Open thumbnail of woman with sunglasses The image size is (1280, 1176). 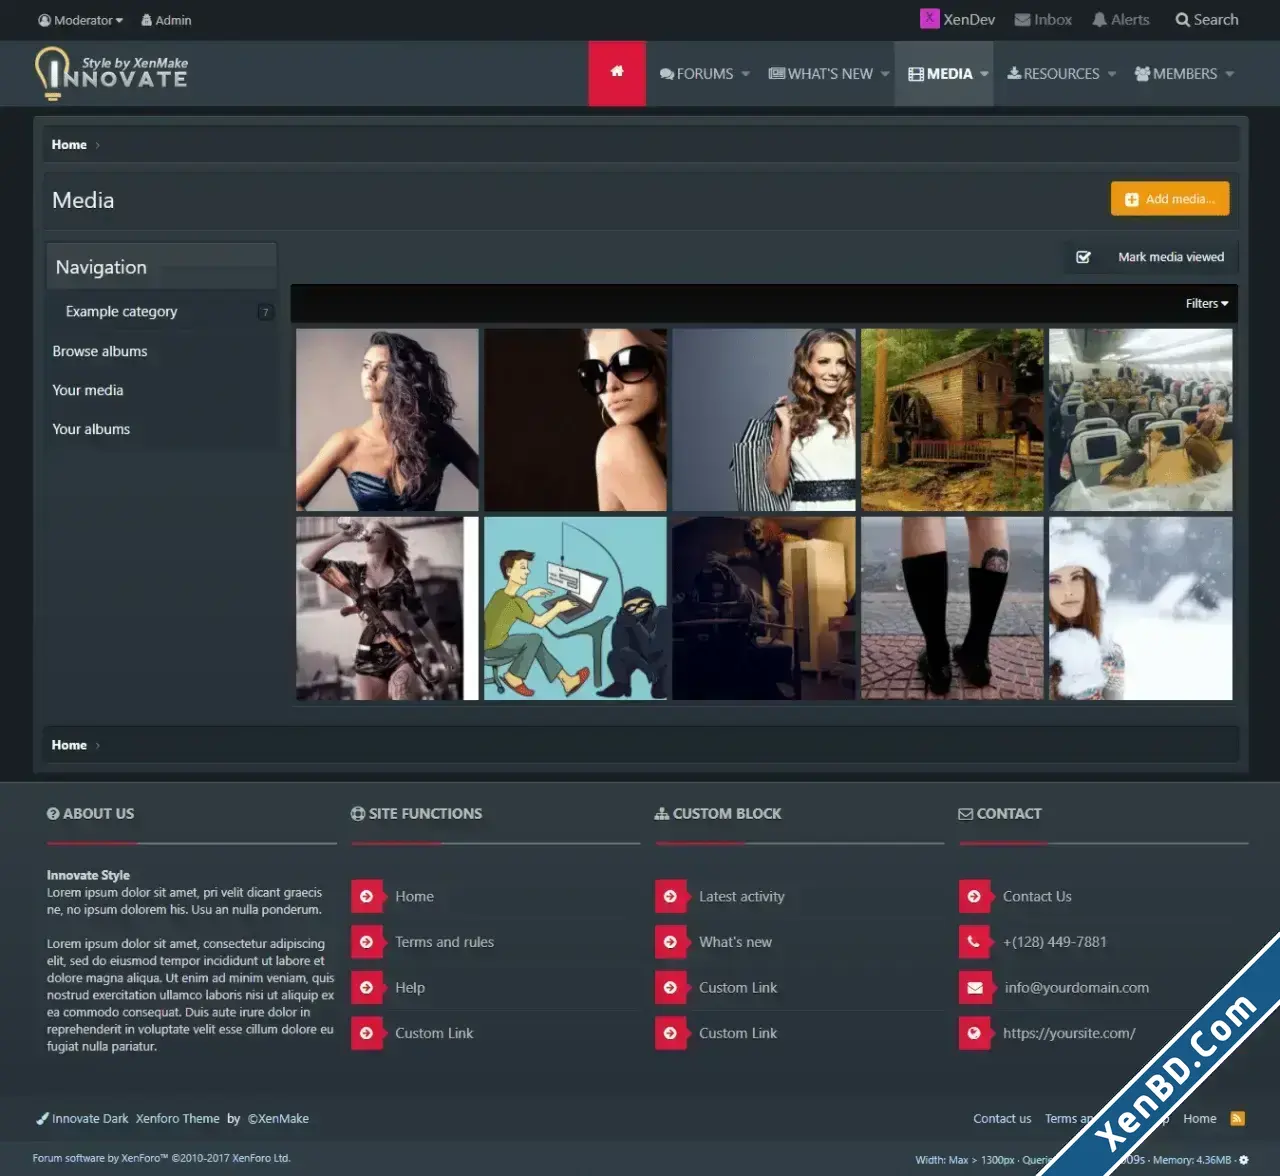click(x=575, y=420)
